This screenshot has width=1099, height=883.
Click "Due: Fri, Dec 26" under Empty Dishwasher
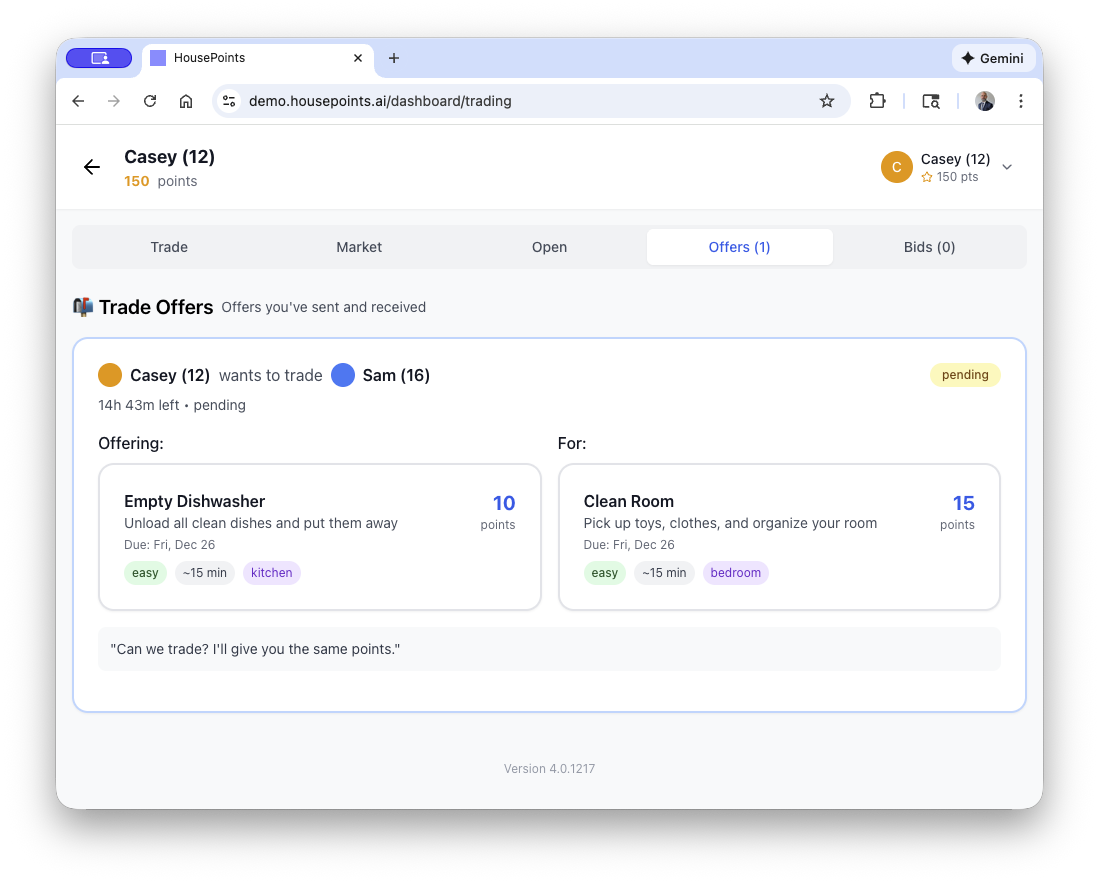click(x=170, y=545)
